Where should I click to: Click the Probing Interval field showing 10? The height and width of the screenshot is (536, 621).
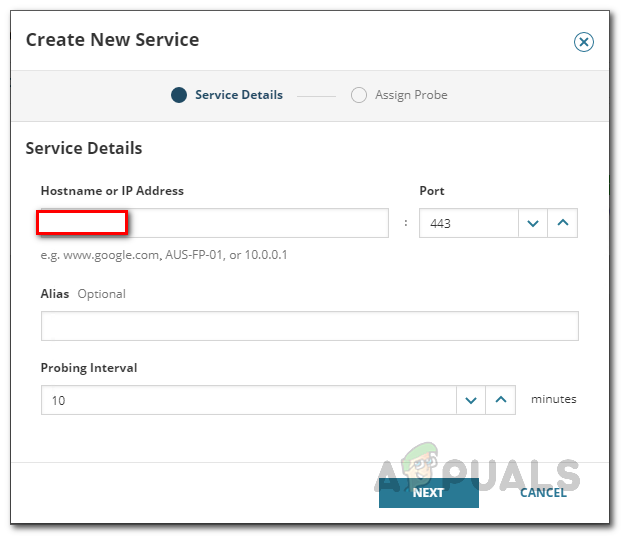[x=248, y=400]
